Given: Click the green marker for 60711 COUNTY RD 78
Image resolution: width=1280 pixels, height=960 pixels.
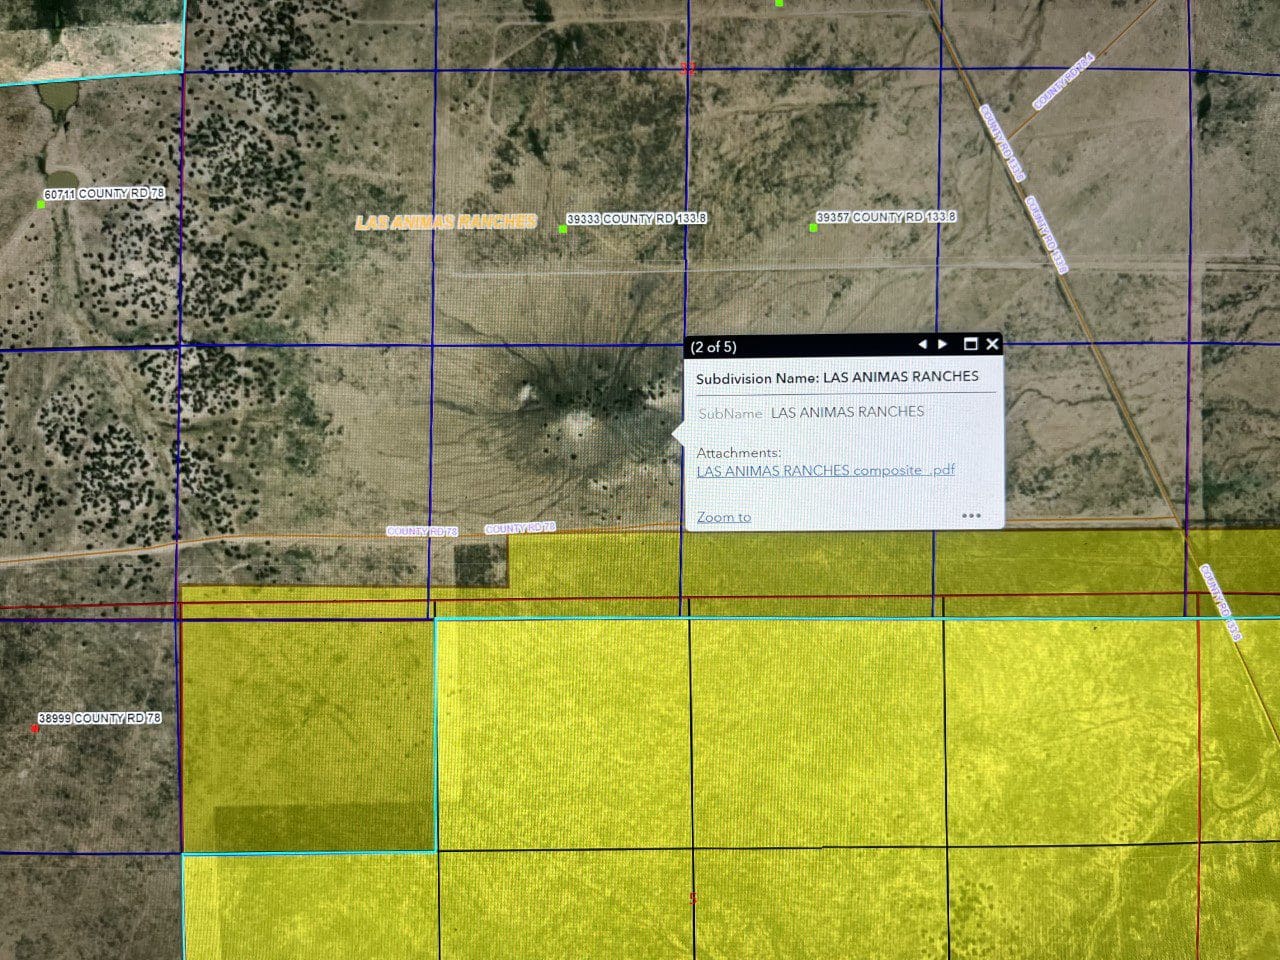Looking at the screenshot, I should click(x=40, y=206).
